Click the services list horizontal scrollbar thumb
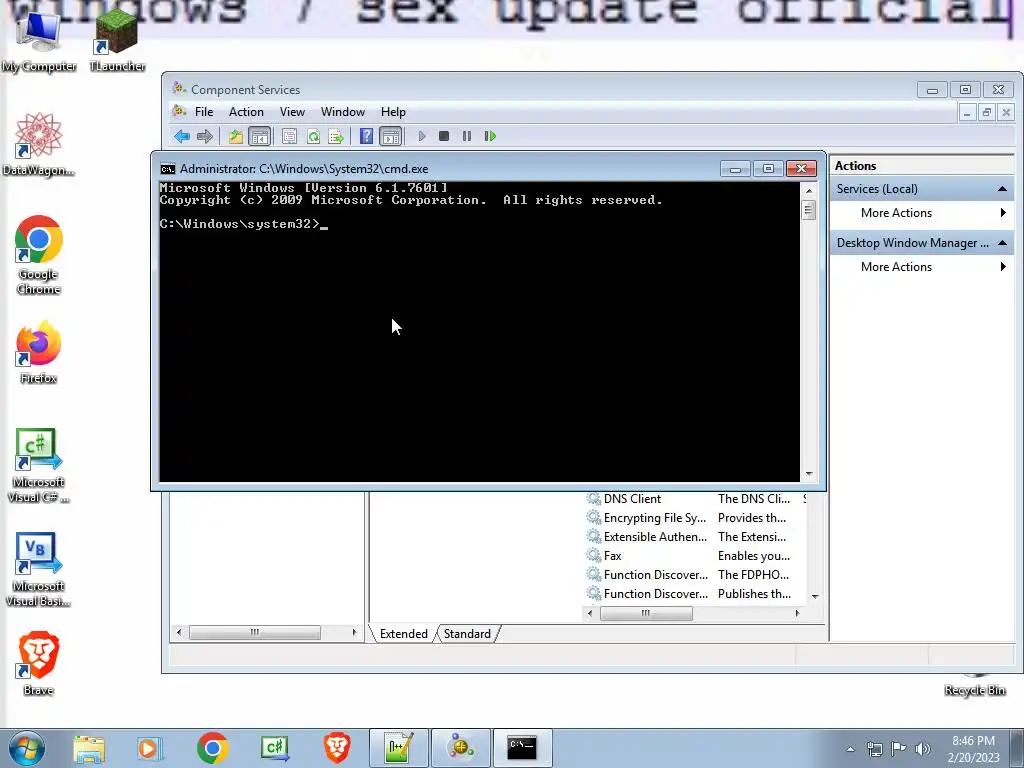 646,613
